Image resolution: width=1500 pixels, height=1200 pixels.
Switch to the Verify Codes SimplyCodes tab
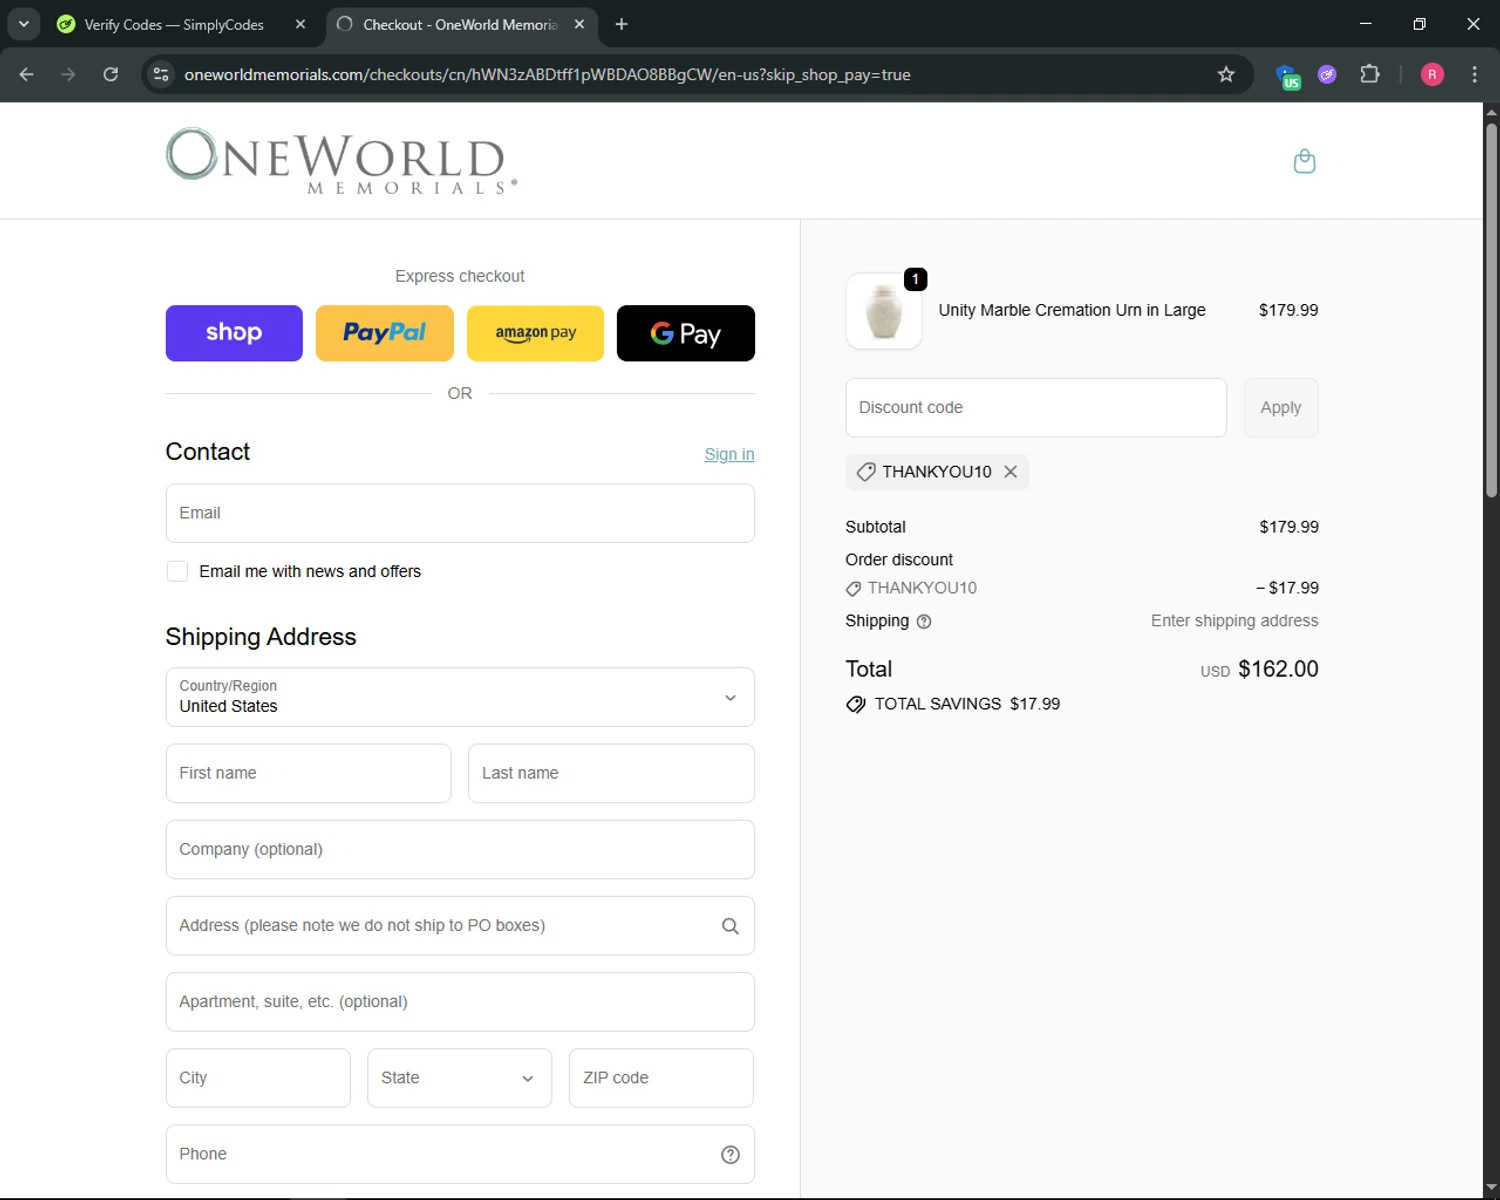tap(175, 24)
